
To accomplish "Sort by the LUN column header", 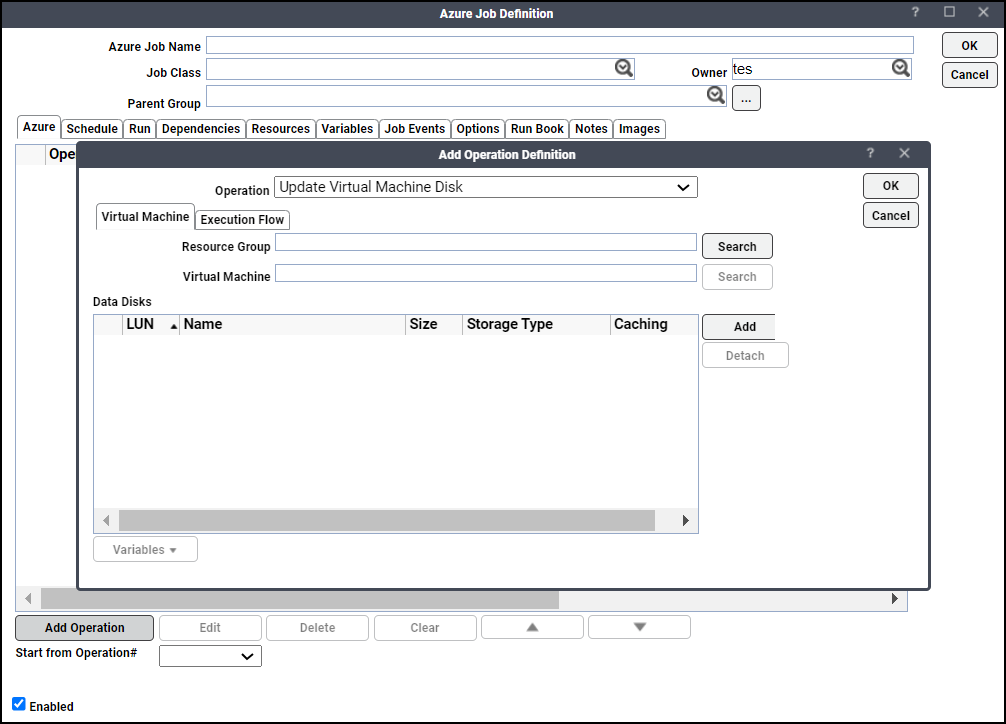I will pyautogui.click(x=151, y=325).
